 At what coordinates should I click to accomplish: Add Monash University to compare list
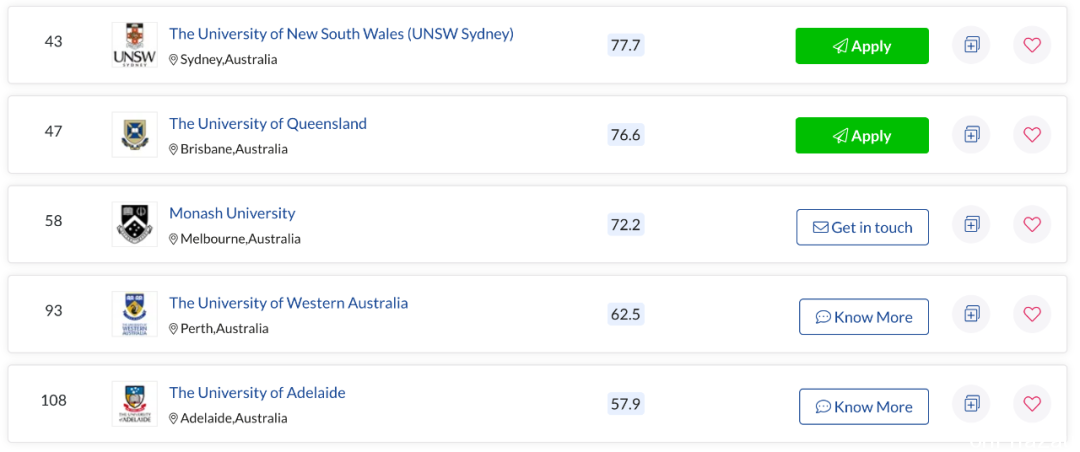[971, 225]
